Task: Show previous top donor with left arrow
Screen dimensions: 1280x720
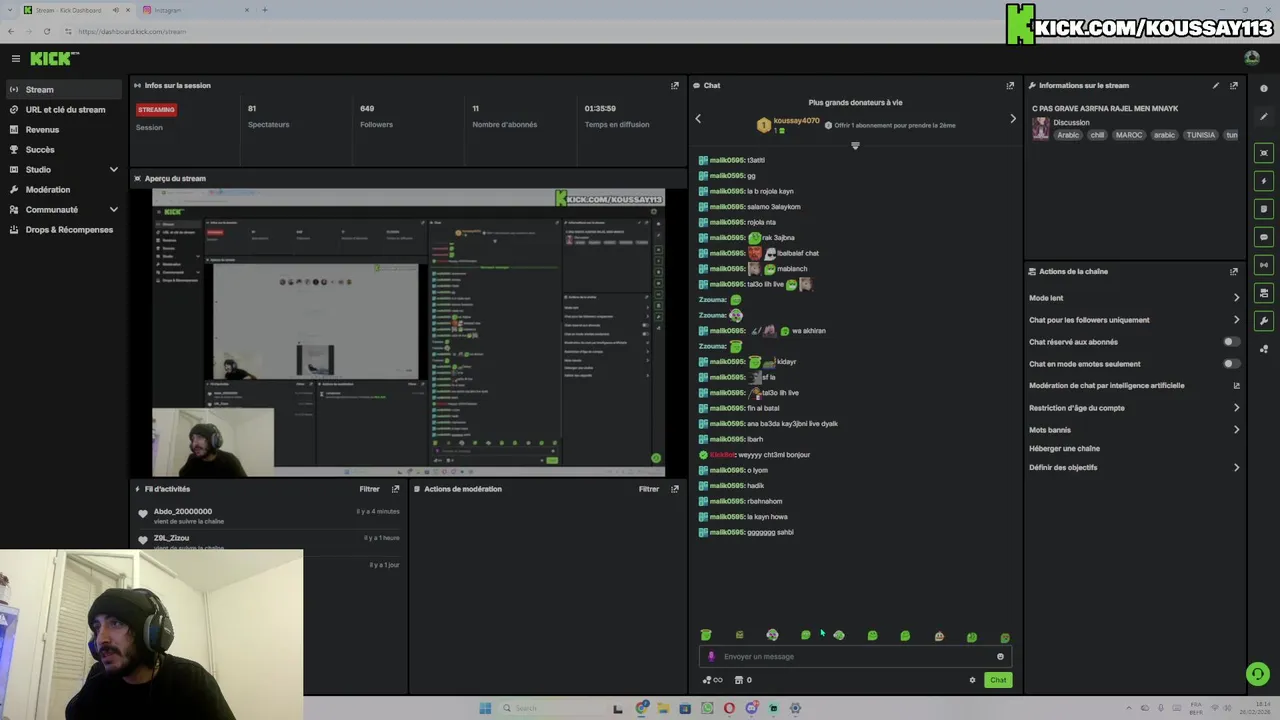Action: [x=698, y=119]
